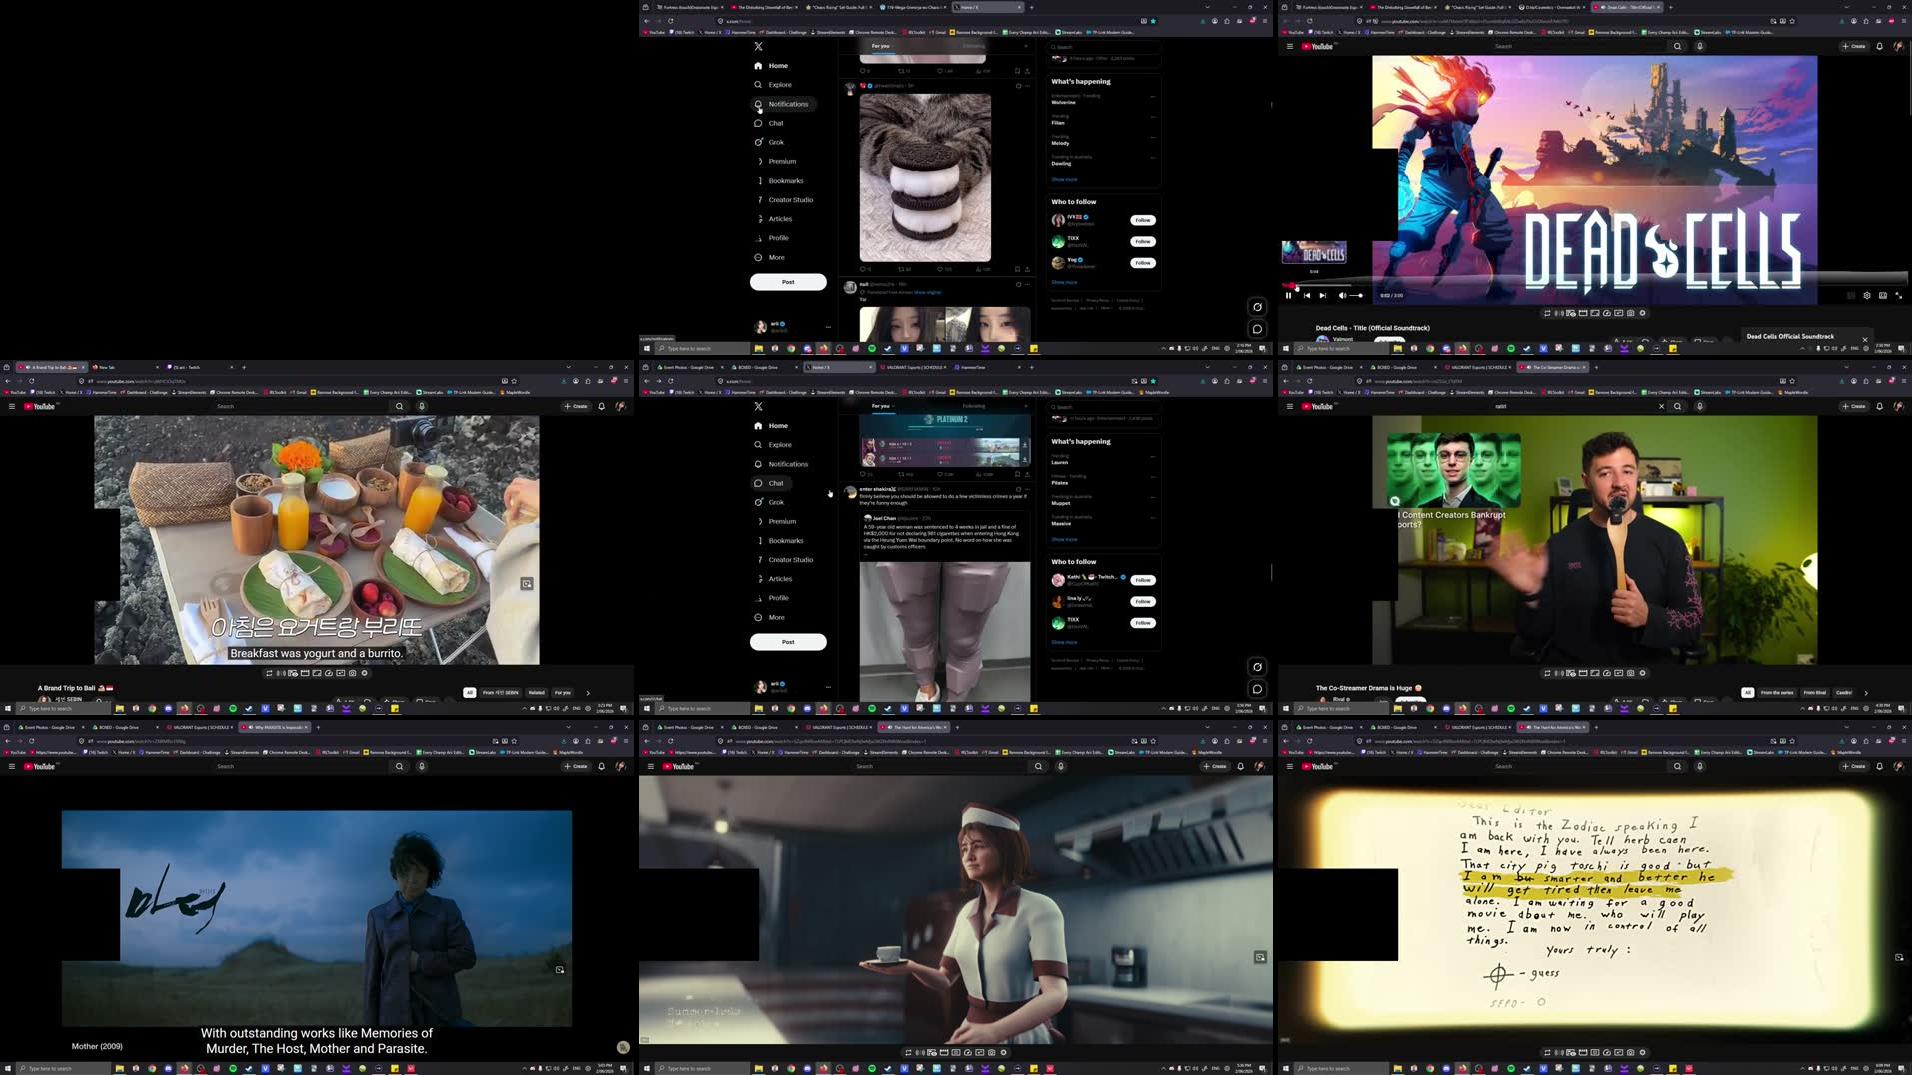1912x1075 pixels.
Task: Pause the Dead Cells soundtrack video
Action: tap(1288, 295)
